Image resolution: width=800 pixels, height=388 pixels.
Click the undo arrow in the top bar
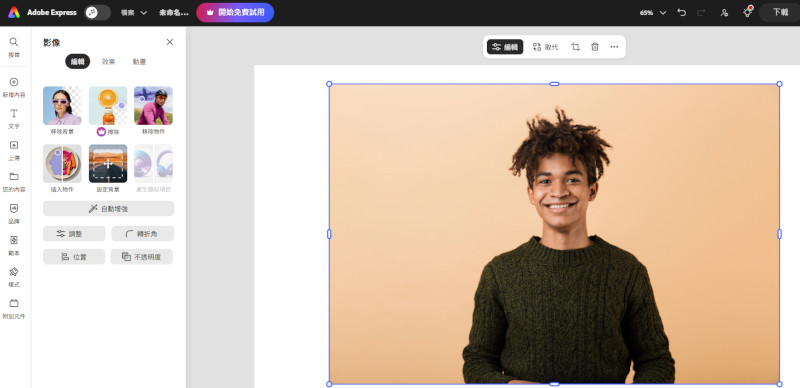(682, 12)
